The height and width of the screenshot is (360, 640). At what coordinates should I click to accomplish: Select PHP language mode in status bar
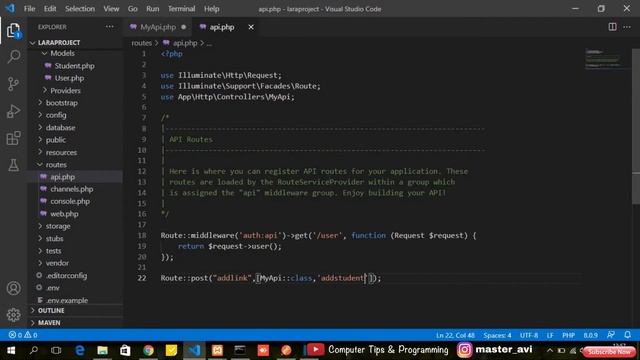[568, 335]
